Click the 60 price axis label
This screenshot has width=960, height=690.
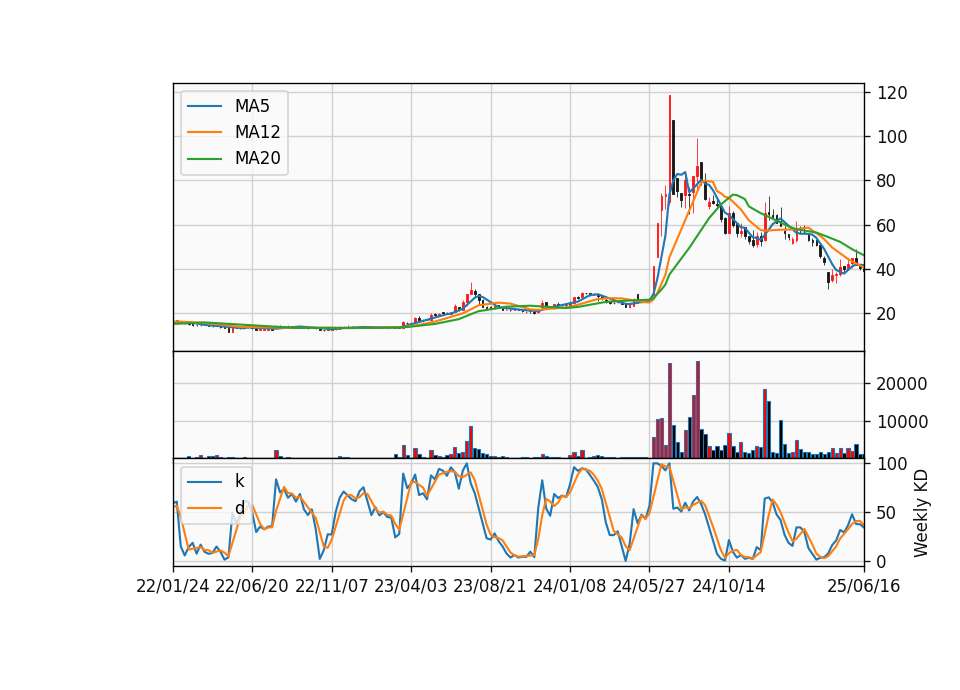(x=887, y=226)
